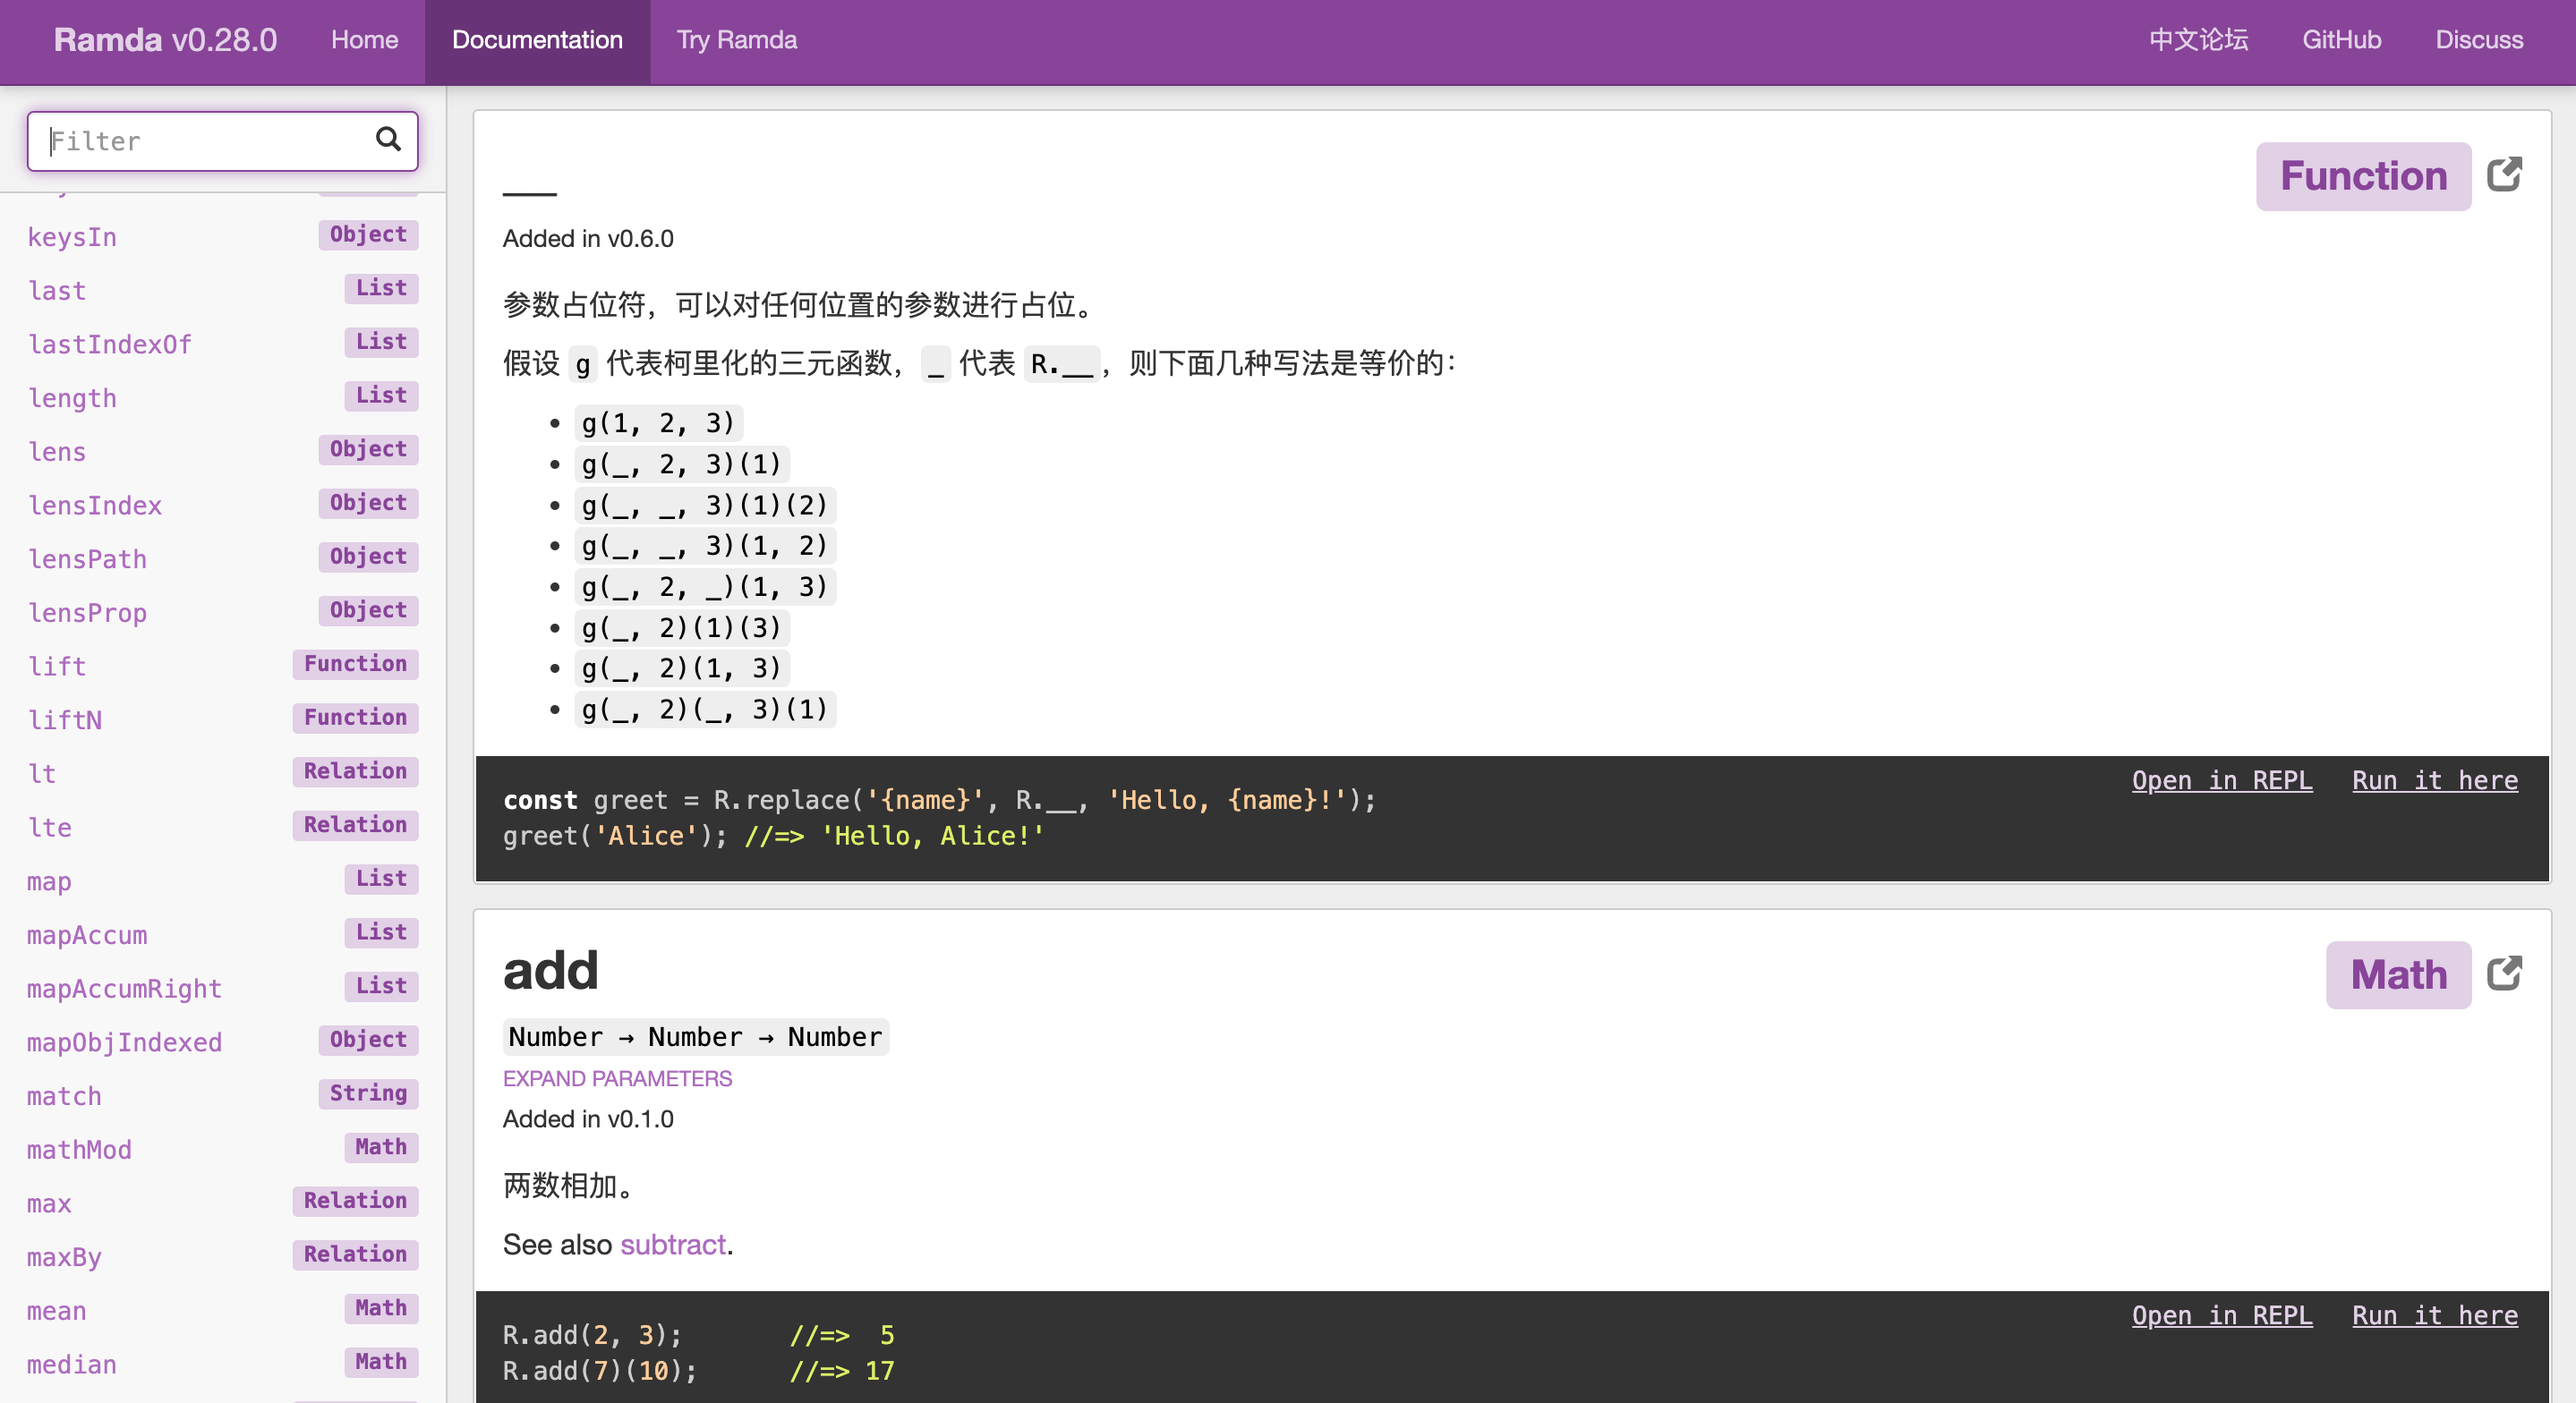
Task: Select lensPath in the function list
Action: pyautogui.click(x=87, y=559)
